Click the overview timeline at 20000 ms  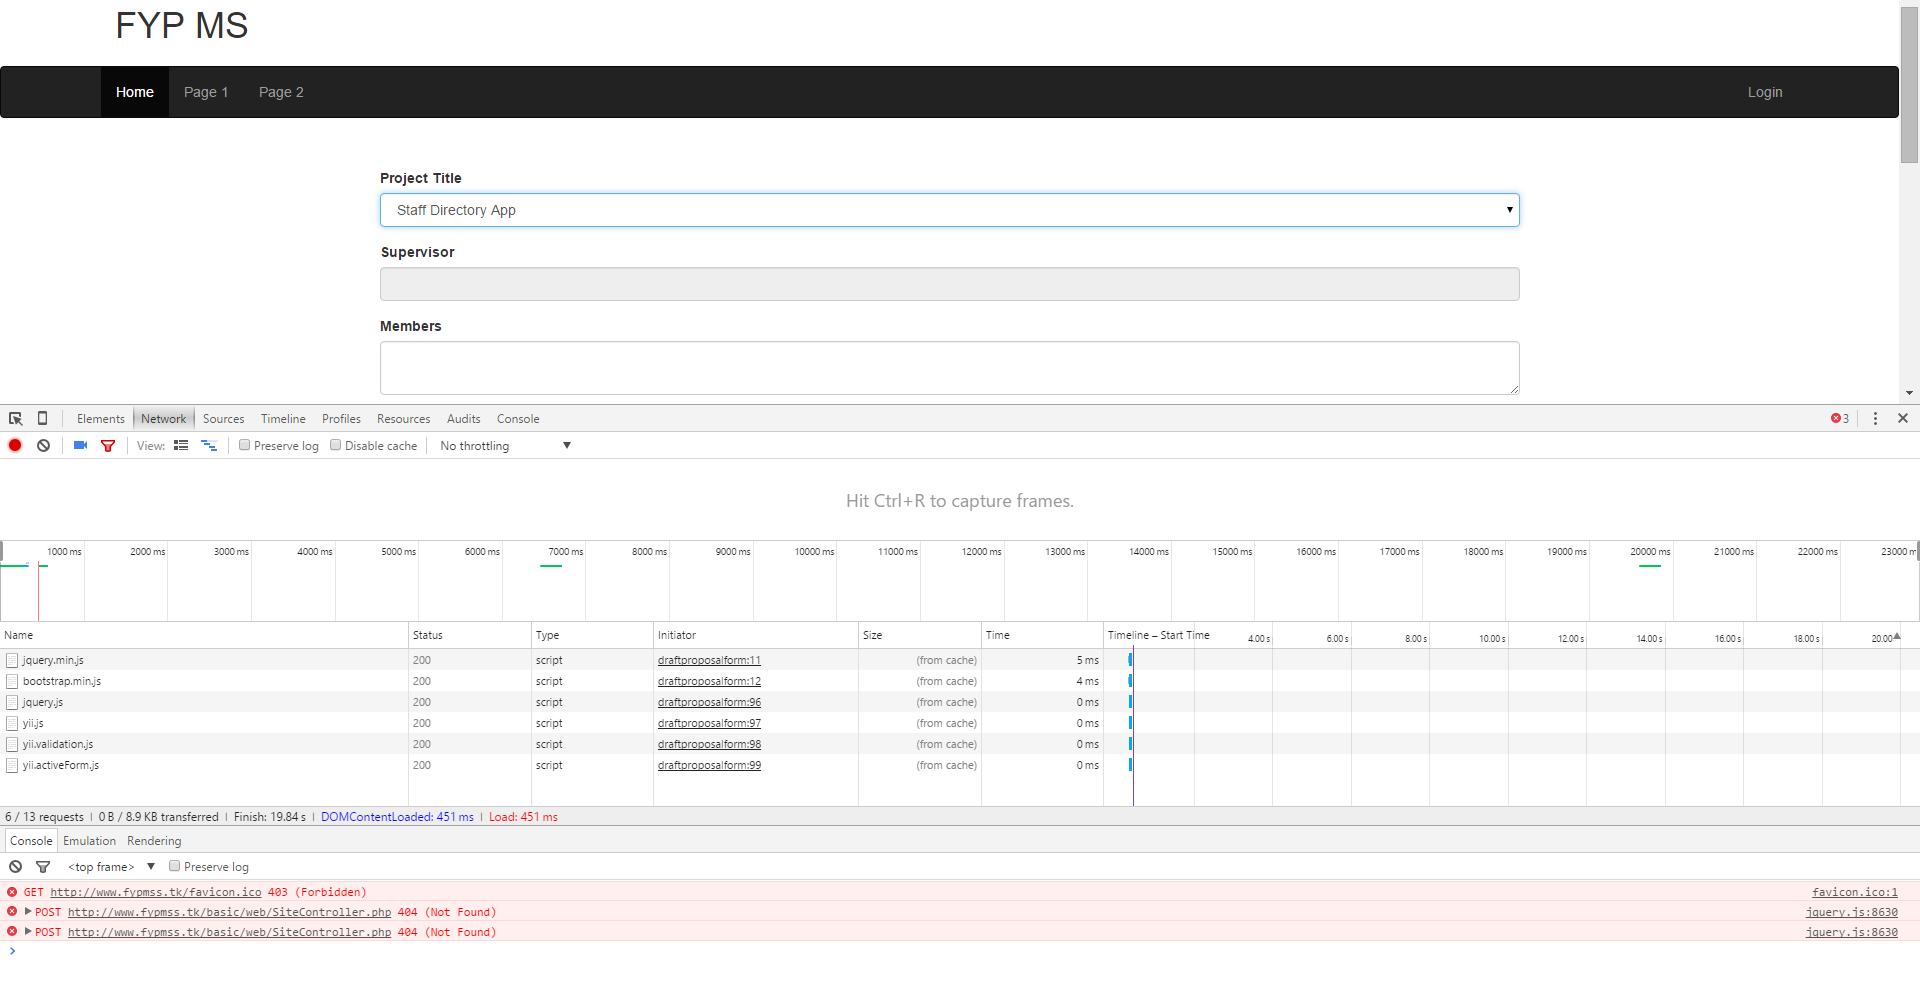(1650, 551)
